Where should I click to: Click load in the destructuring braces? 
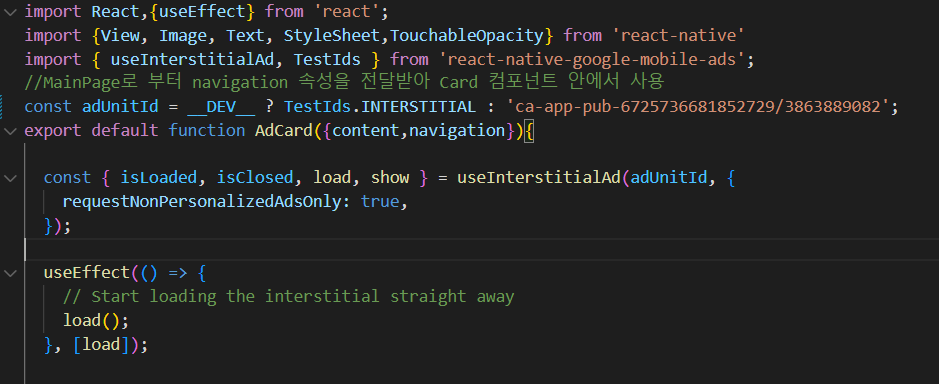(x=332, y=178)
